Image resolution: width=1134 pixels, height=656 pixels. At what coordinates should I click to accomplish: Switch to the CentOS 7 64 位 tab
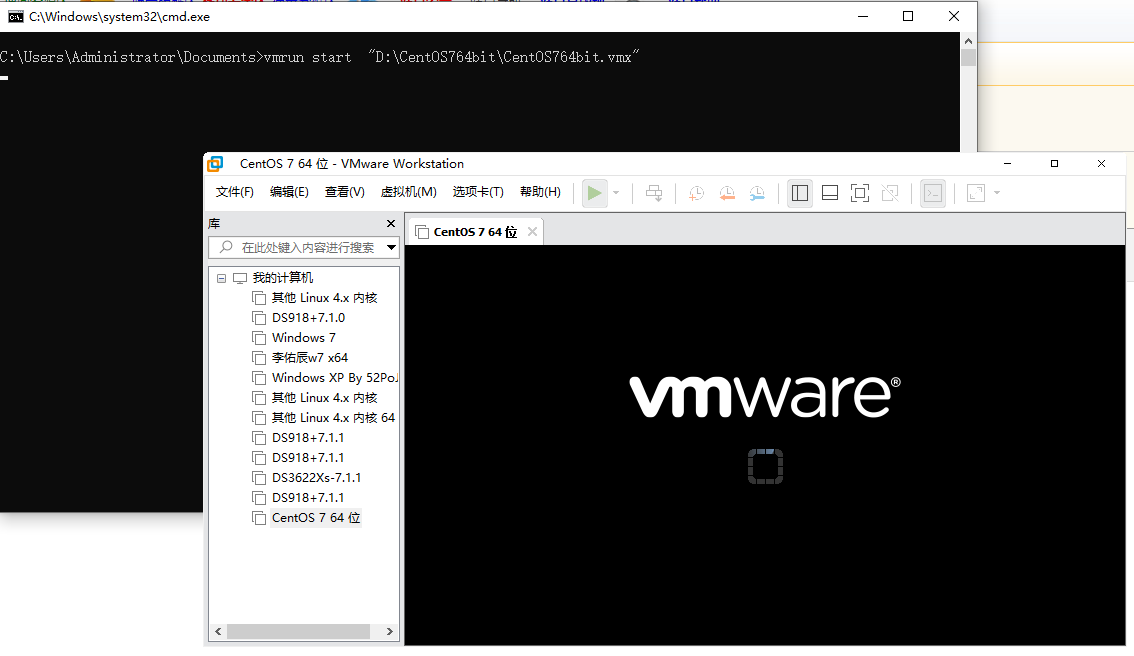click(x=475, y=232)
